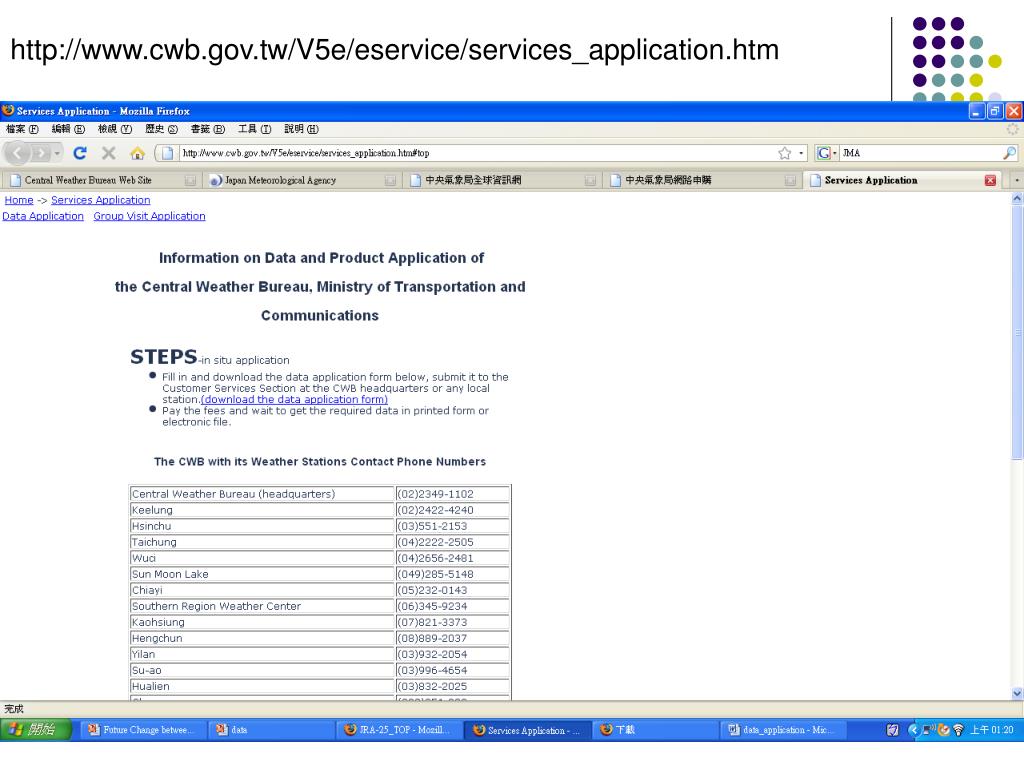Close the Central Weather Bureau Web Site tab
The height and width of the screenshot is (768, 1024).
tap(190, 180)
